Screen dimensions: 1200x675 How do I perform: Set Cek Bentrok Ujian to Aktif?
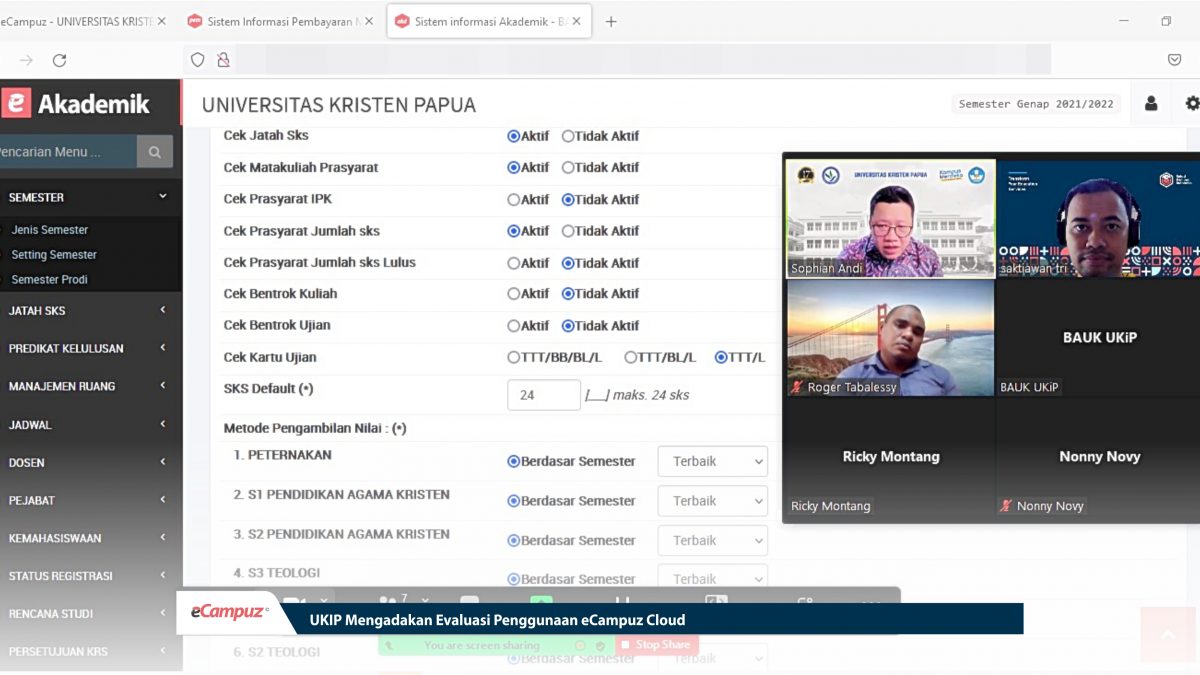click(x=514, y=326)
